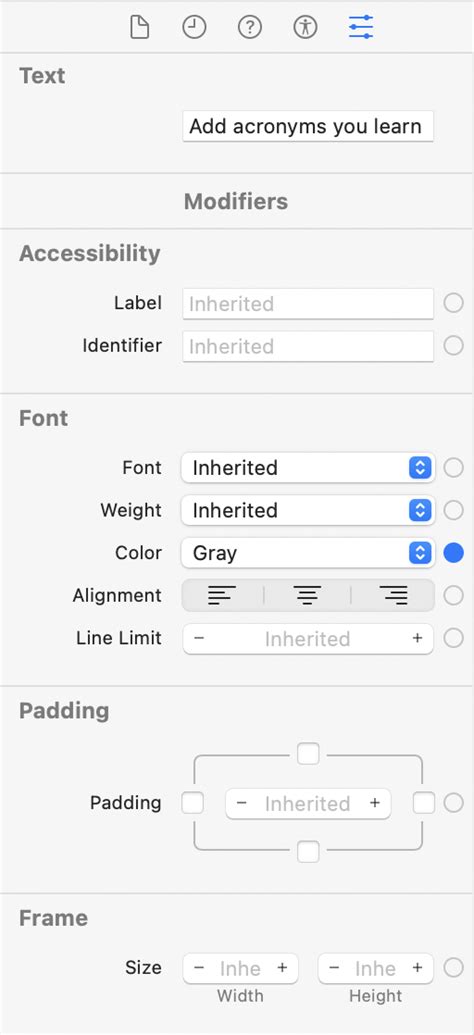Open the Accessibility inspector tab
474x1035 pixels.
(x=306, y=27)
